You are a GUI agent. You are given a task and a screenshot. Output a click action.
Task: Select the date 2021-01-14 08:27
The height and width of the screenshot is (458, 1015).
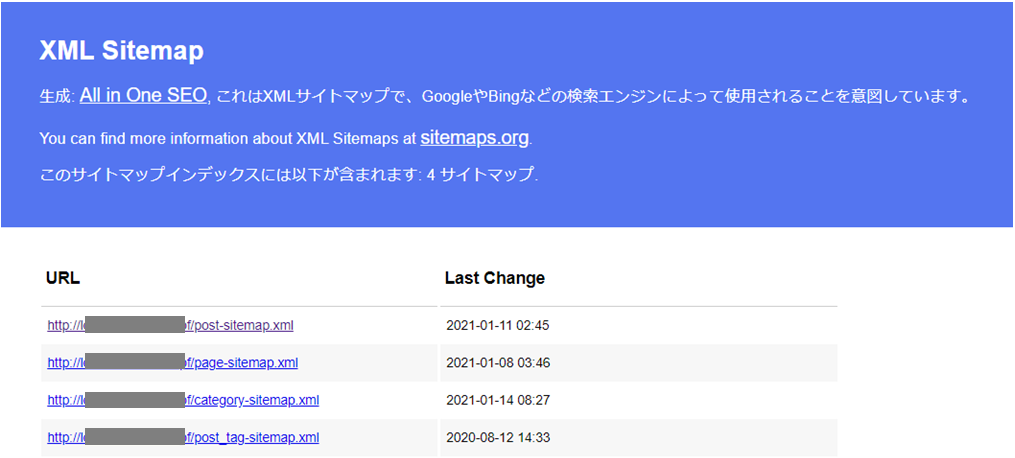tap(498, 400)
